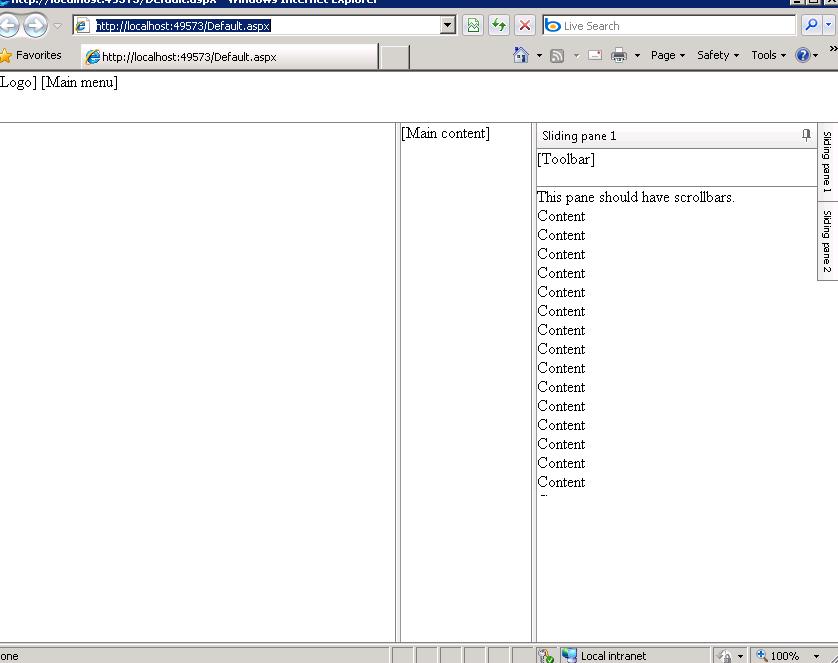Open the Safety menu
The height and width of the screenshot is (663, 838).
click(x=718, y=55)
